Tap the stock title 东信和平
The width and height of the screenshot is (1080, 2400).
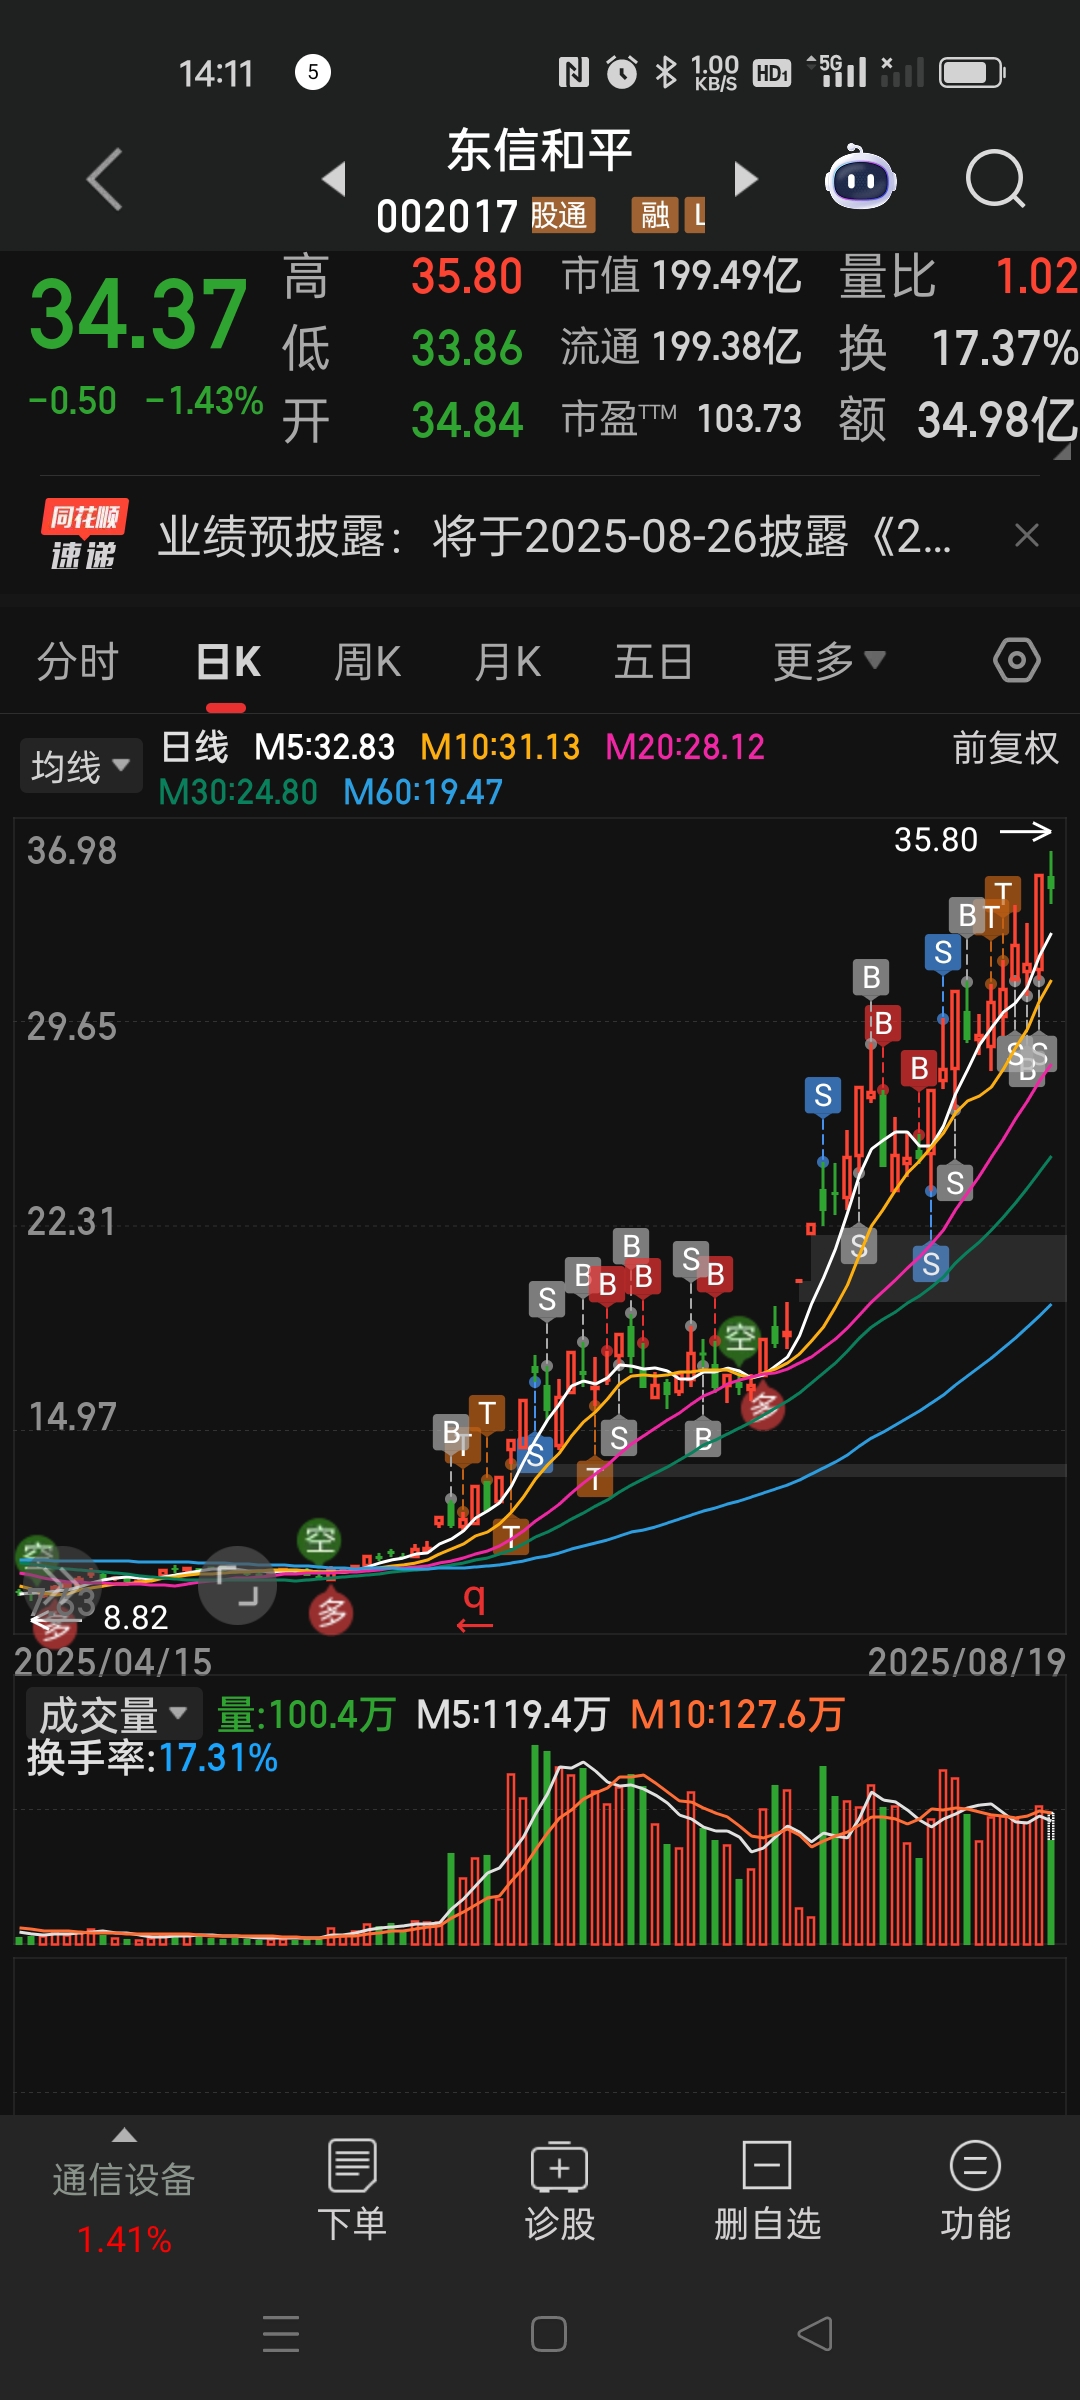[540, 151]
